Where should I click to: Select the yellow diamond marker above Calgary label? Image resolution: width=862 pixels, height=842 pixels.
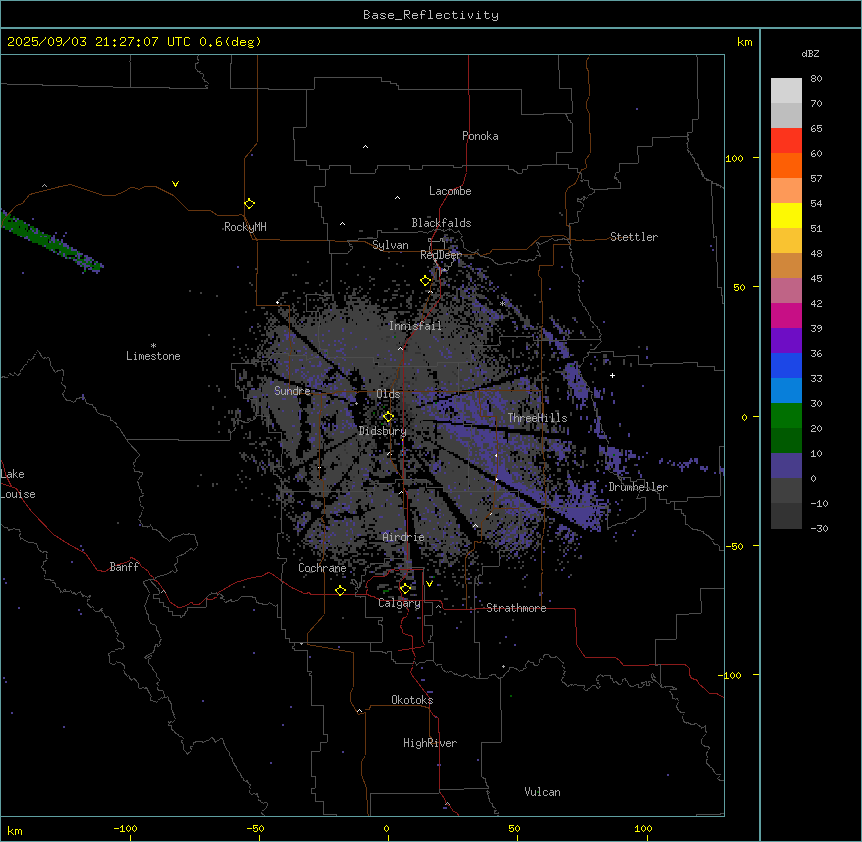click(x=405, y=589)
